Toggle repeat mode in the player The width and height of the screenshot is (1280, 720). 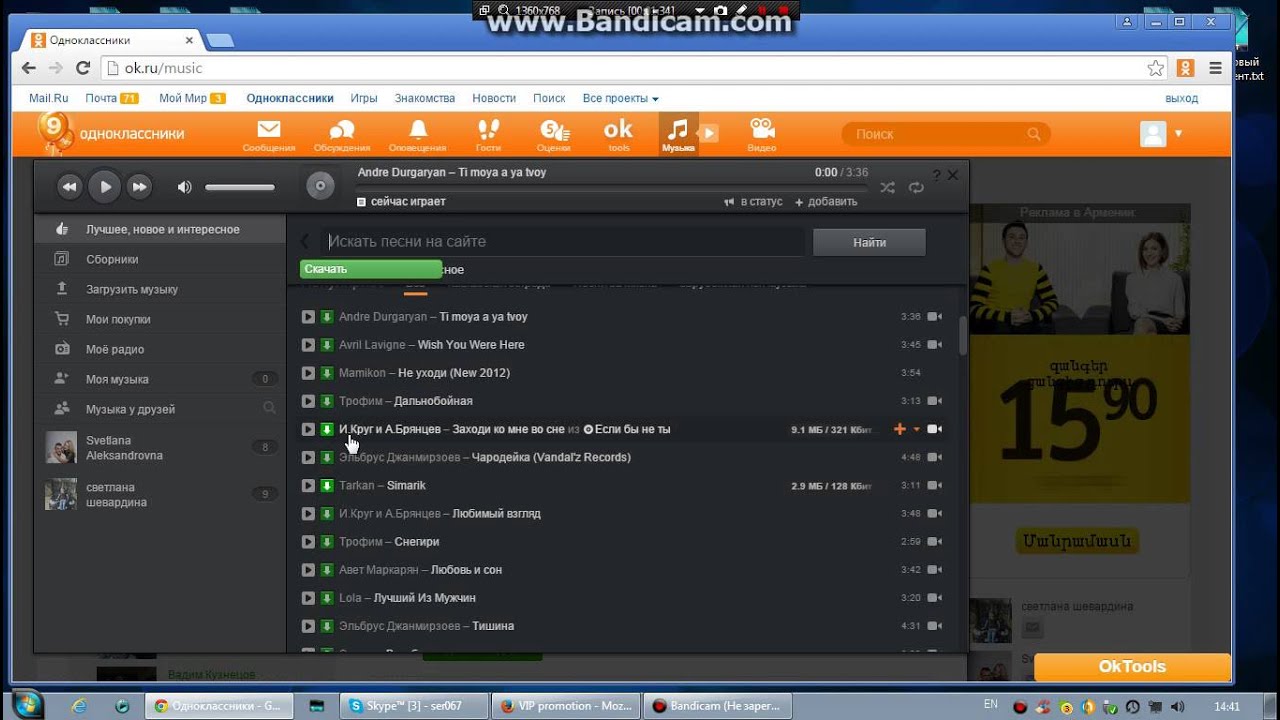pos(915,187)
